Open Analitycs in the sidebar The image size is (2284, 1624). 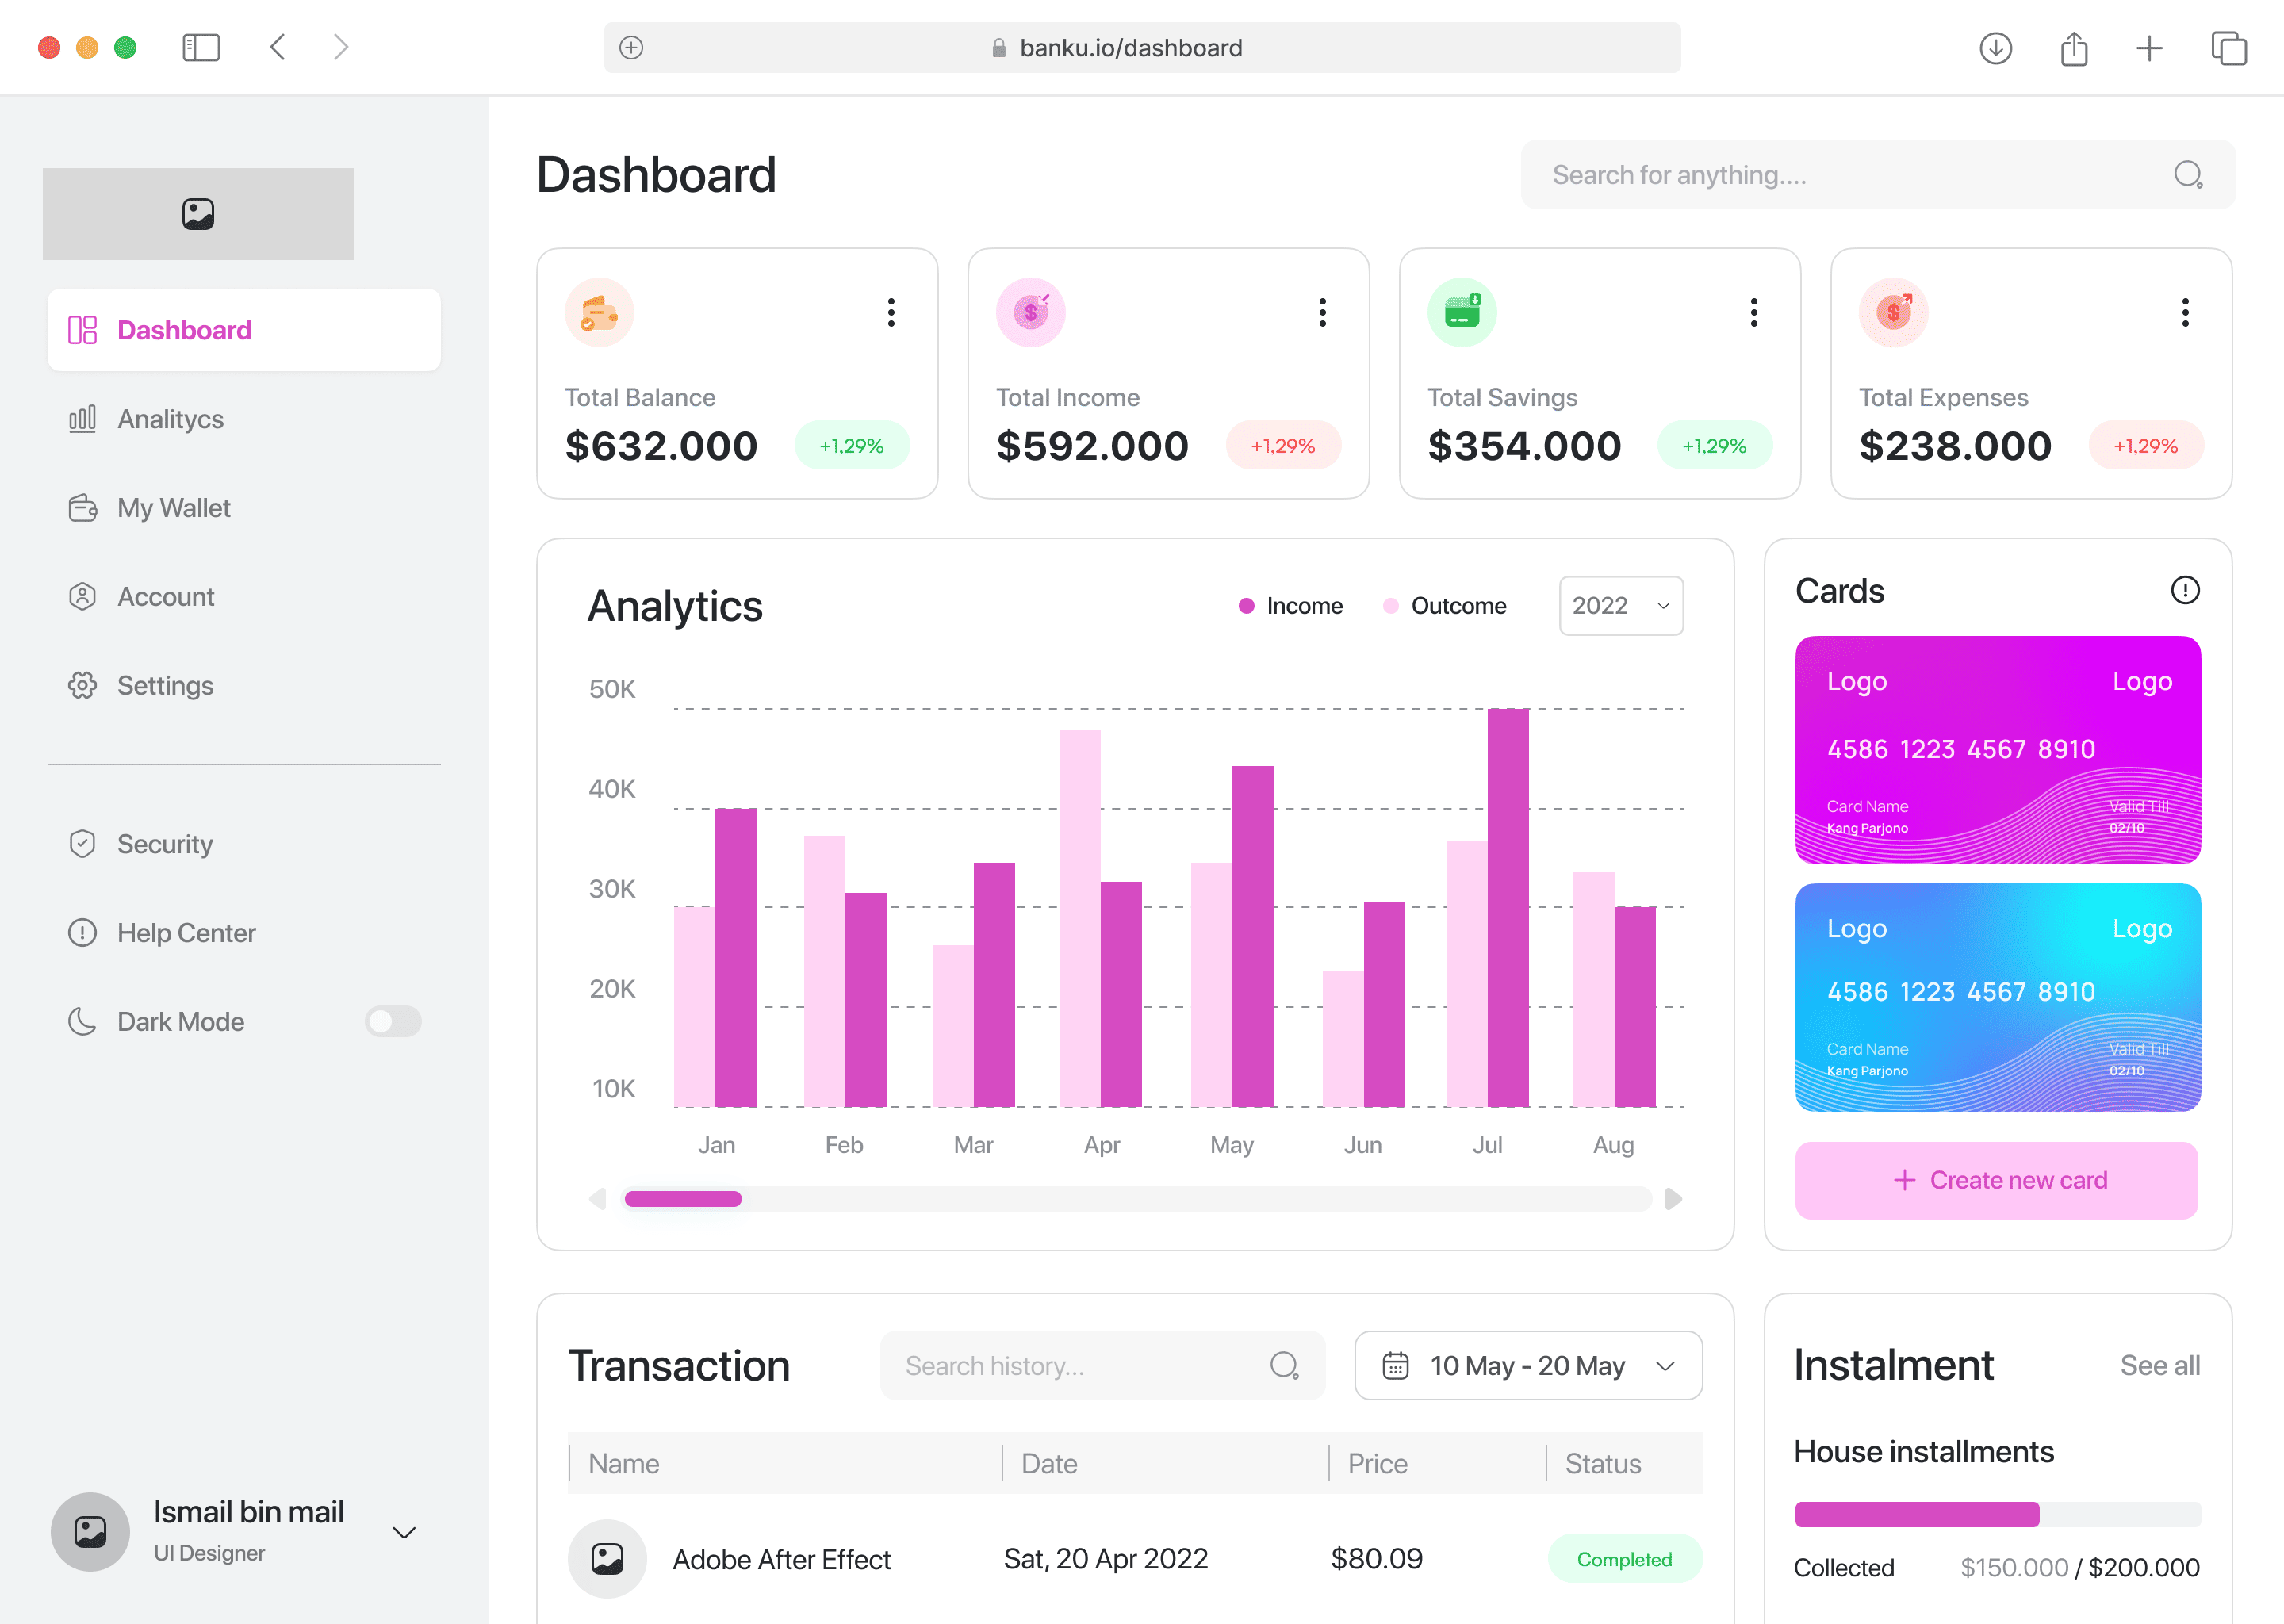170,419
